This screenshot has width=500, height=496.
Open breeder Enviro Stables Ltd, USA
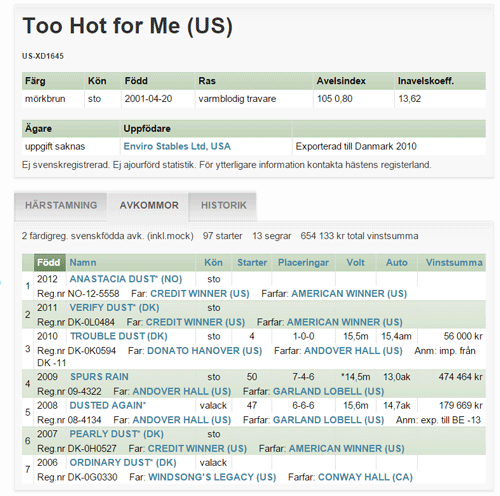click(177, 146)
